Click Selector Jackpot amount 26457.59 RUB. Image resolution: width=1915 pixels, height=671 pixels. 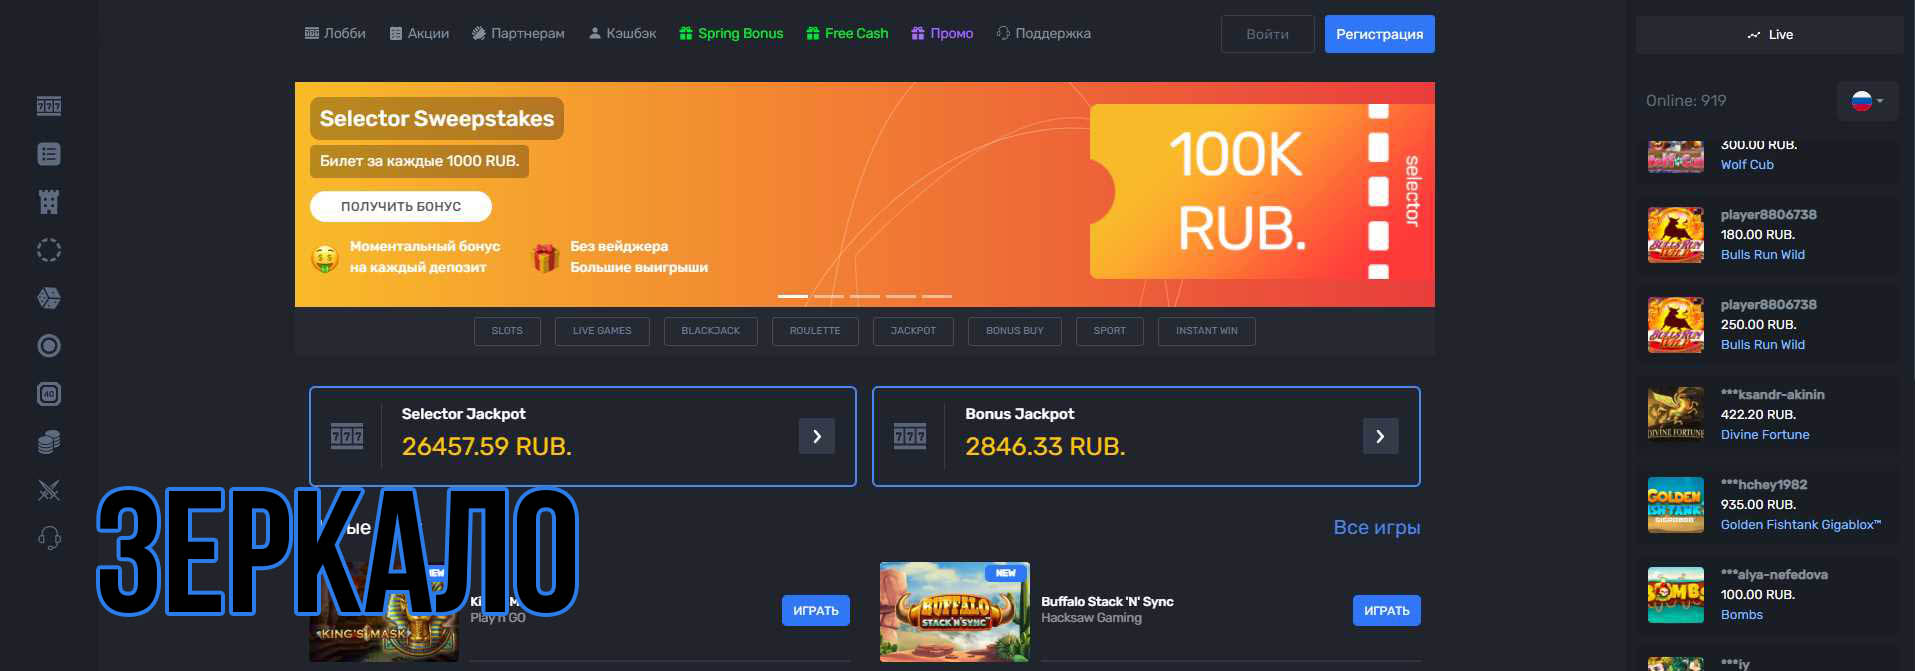click(487, 447)
